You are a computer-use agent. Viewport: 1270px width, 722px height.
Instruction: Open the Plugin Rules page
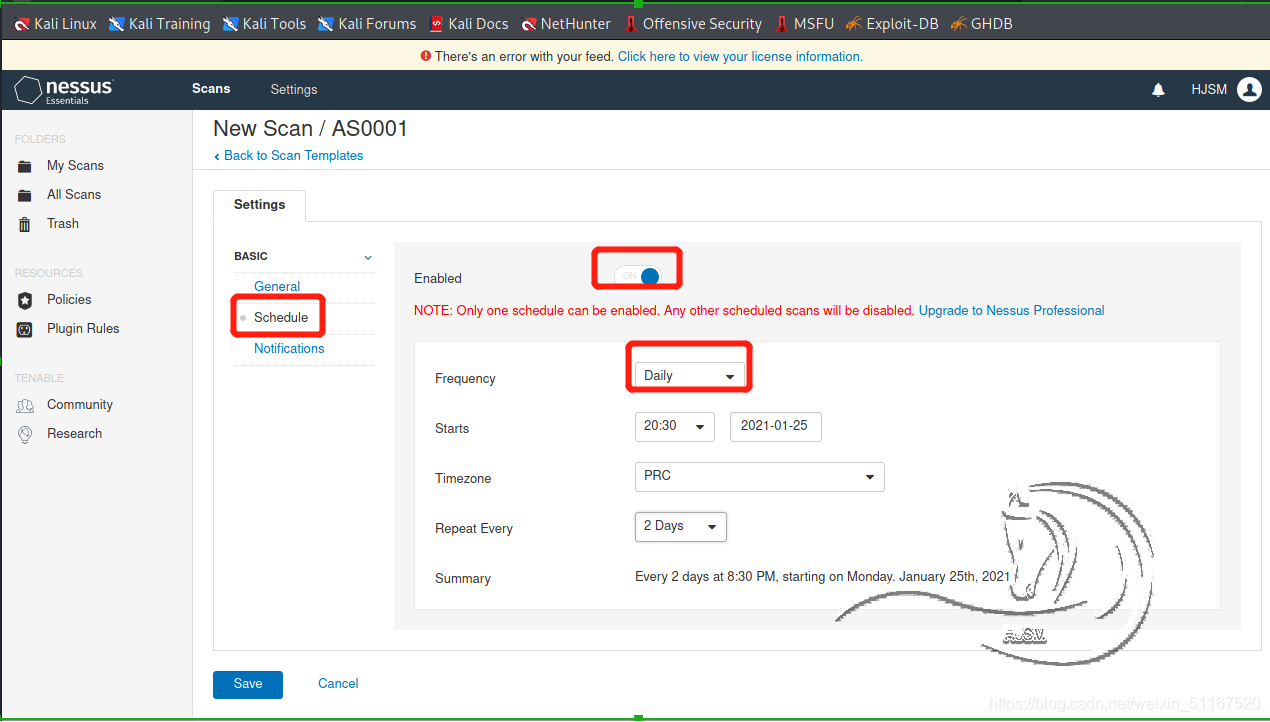(83, 329)
